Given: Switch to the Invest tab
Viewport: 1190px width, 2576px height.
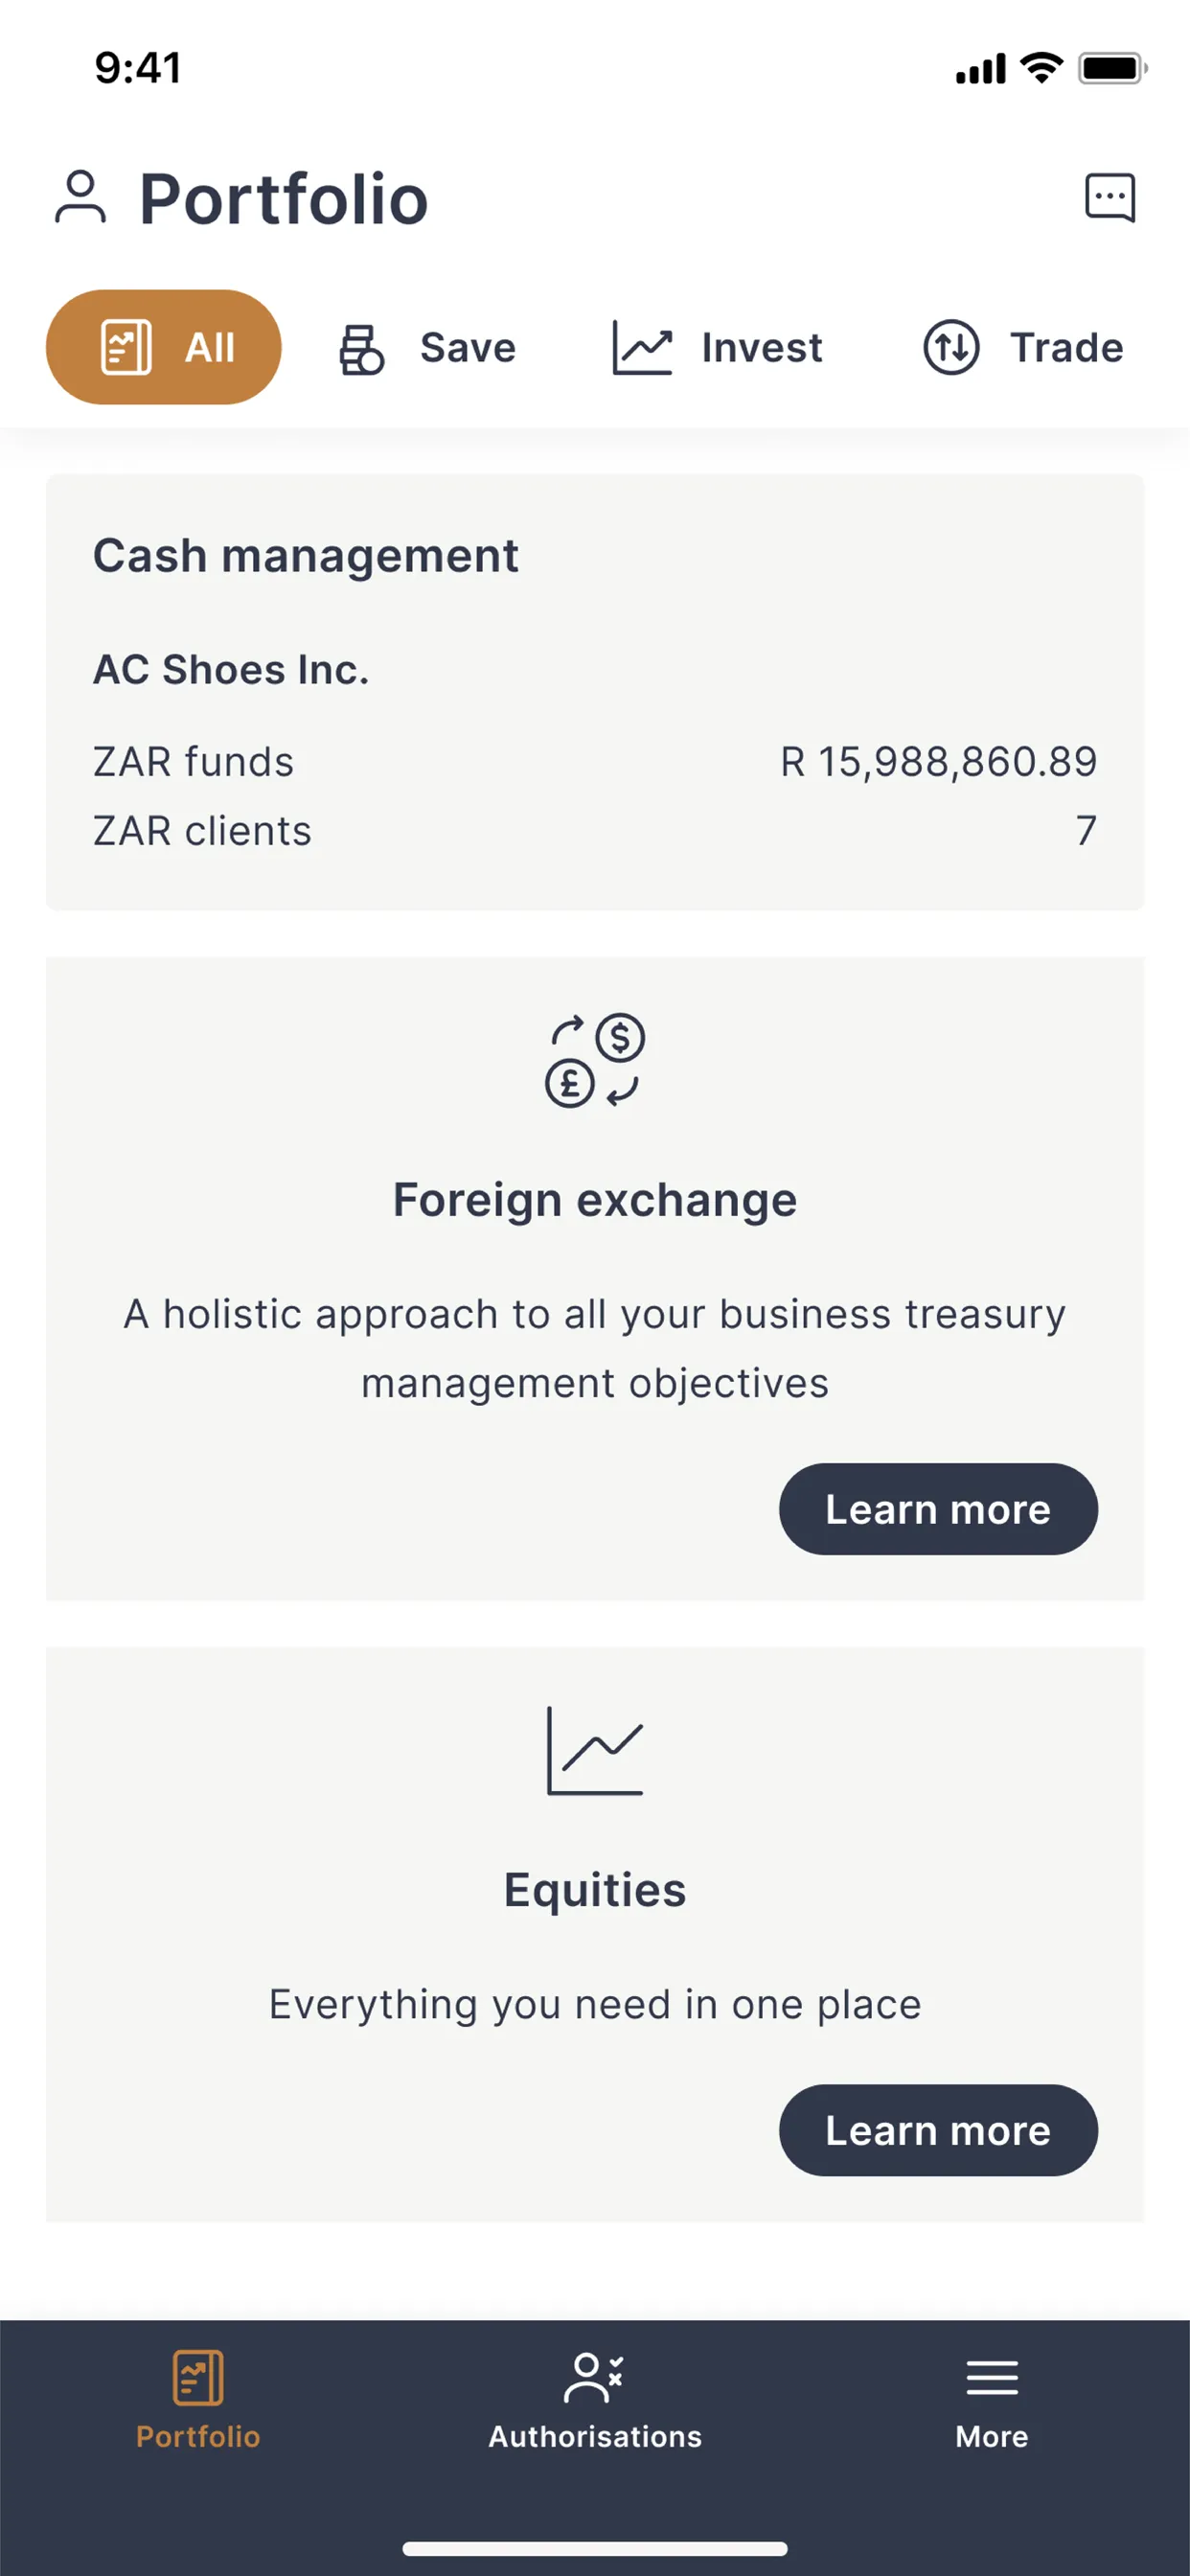Looking at the screenshot, I should [717, 348].
